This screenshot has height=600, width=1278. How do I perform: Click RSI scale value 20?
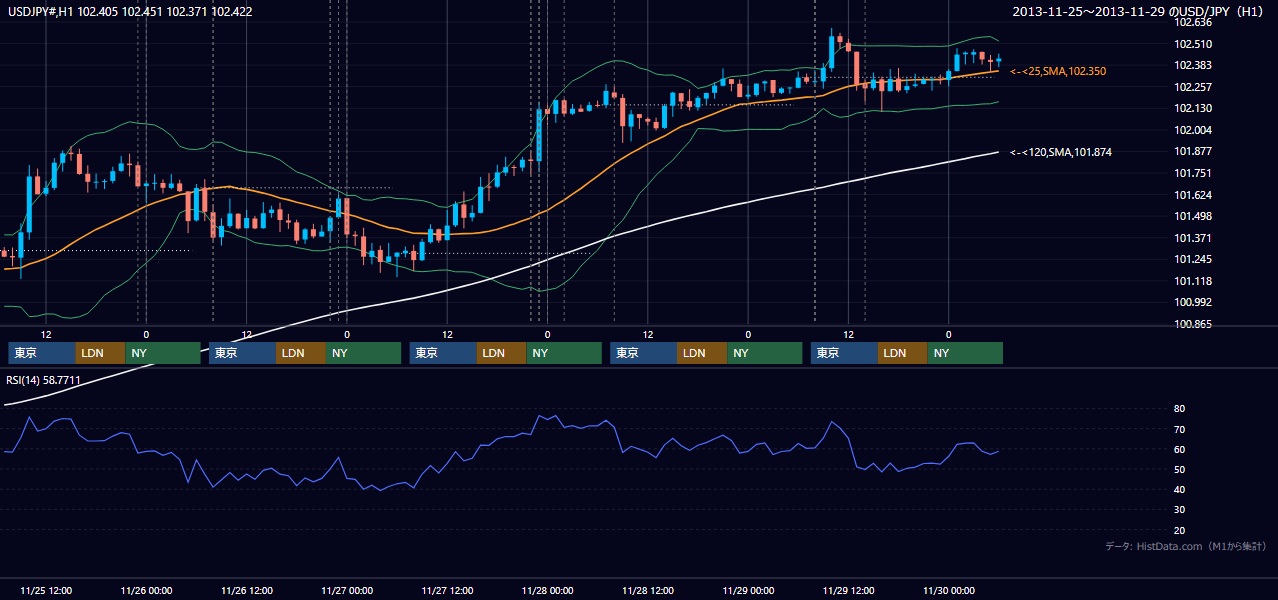[1180, 530]
